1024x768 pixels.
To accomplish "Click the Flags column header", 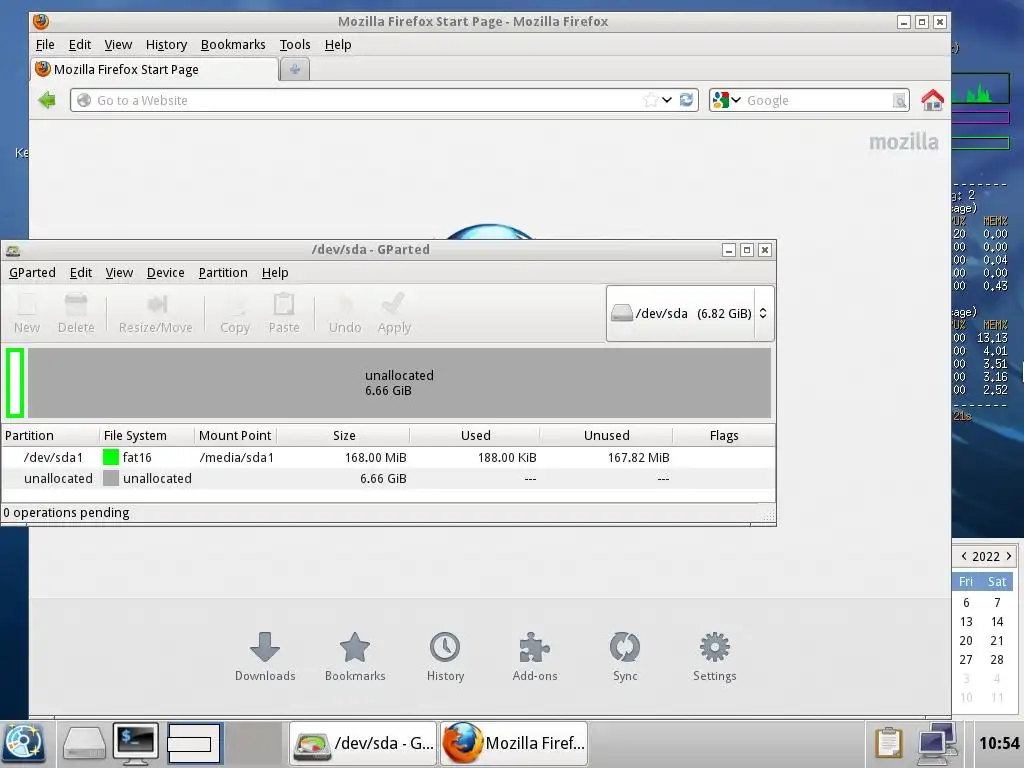I will [x=724, y=436].
